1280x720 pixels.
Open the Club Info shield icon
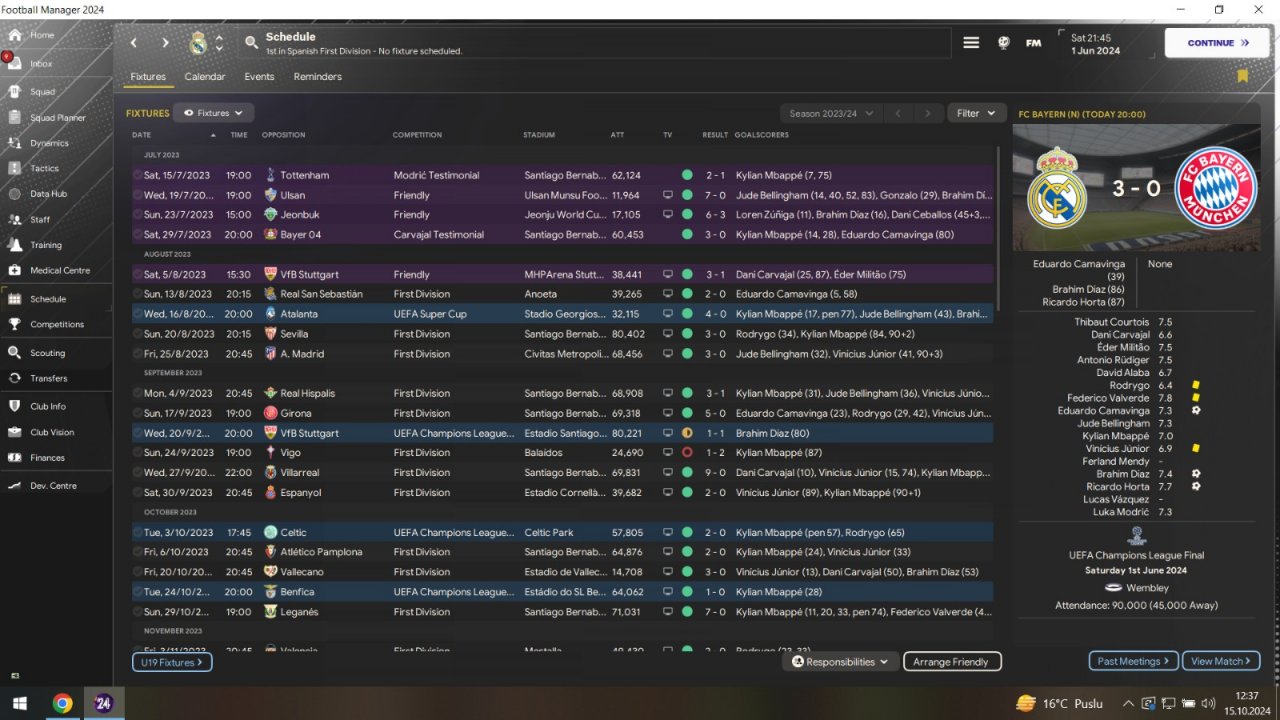pos(14,406)
